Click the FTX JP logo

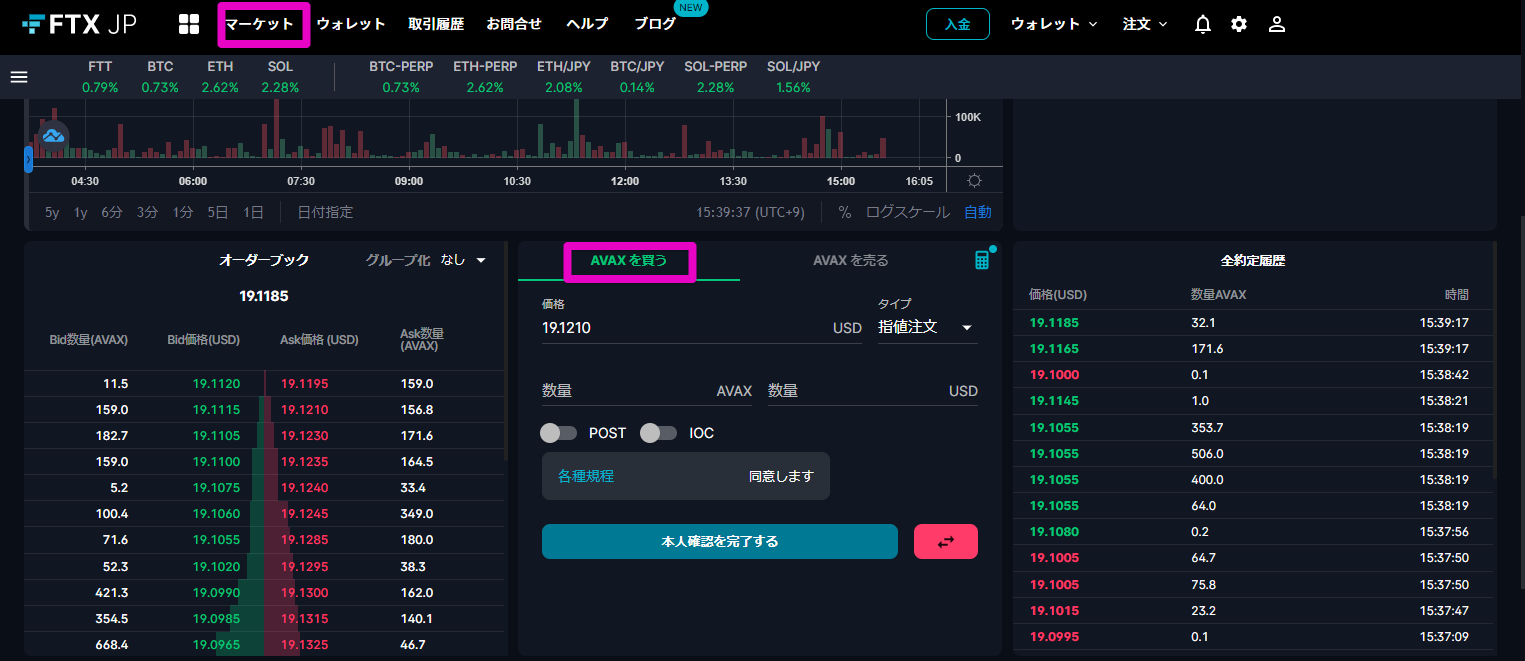click(x=79, y=23)
